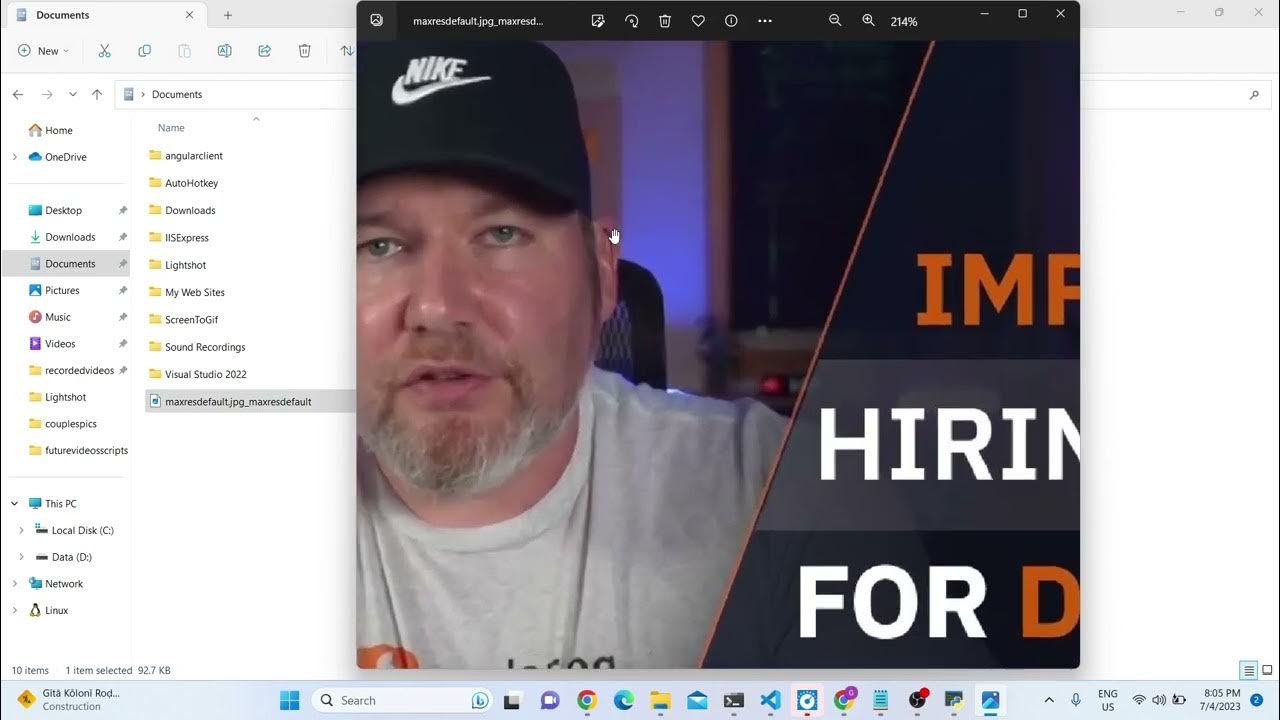The height and width of the screenshot is (720, 1280).
Task: Open the file info icon in Photos
Action: pos(731,21)
